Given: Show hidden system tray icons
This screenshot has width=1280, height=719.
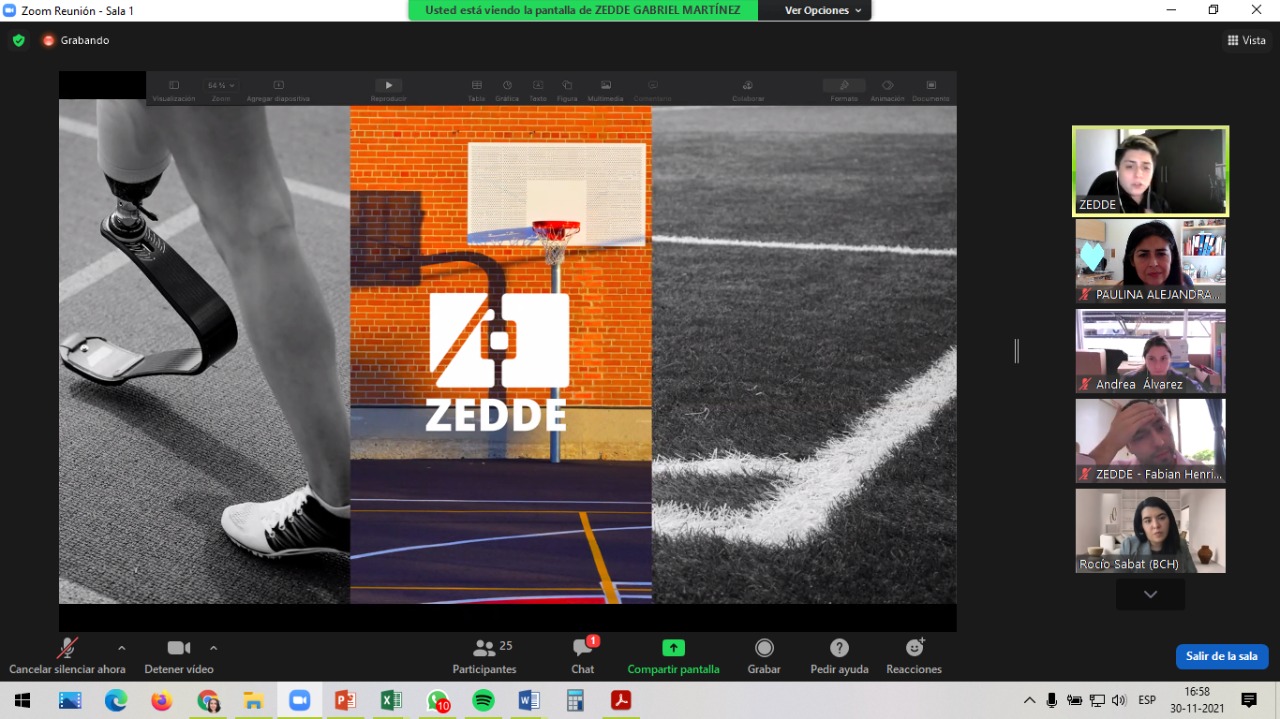Looking at the screenshot, I should (1029, 700).
